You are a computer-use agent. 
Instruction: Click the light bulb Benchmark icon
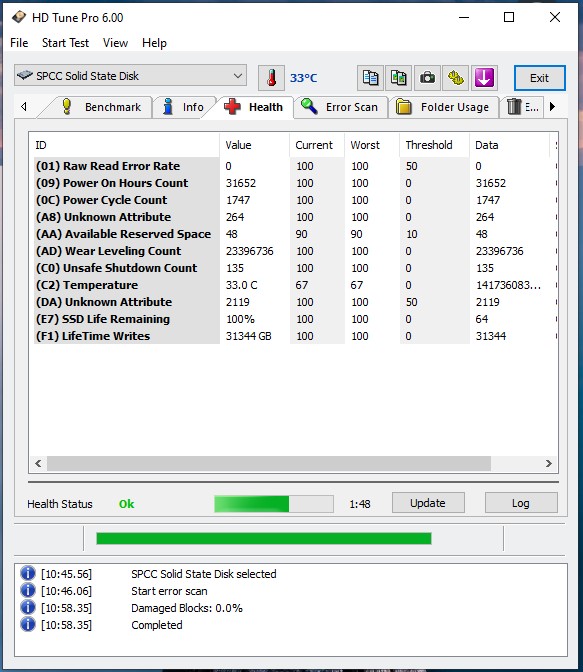pos(66,107)
